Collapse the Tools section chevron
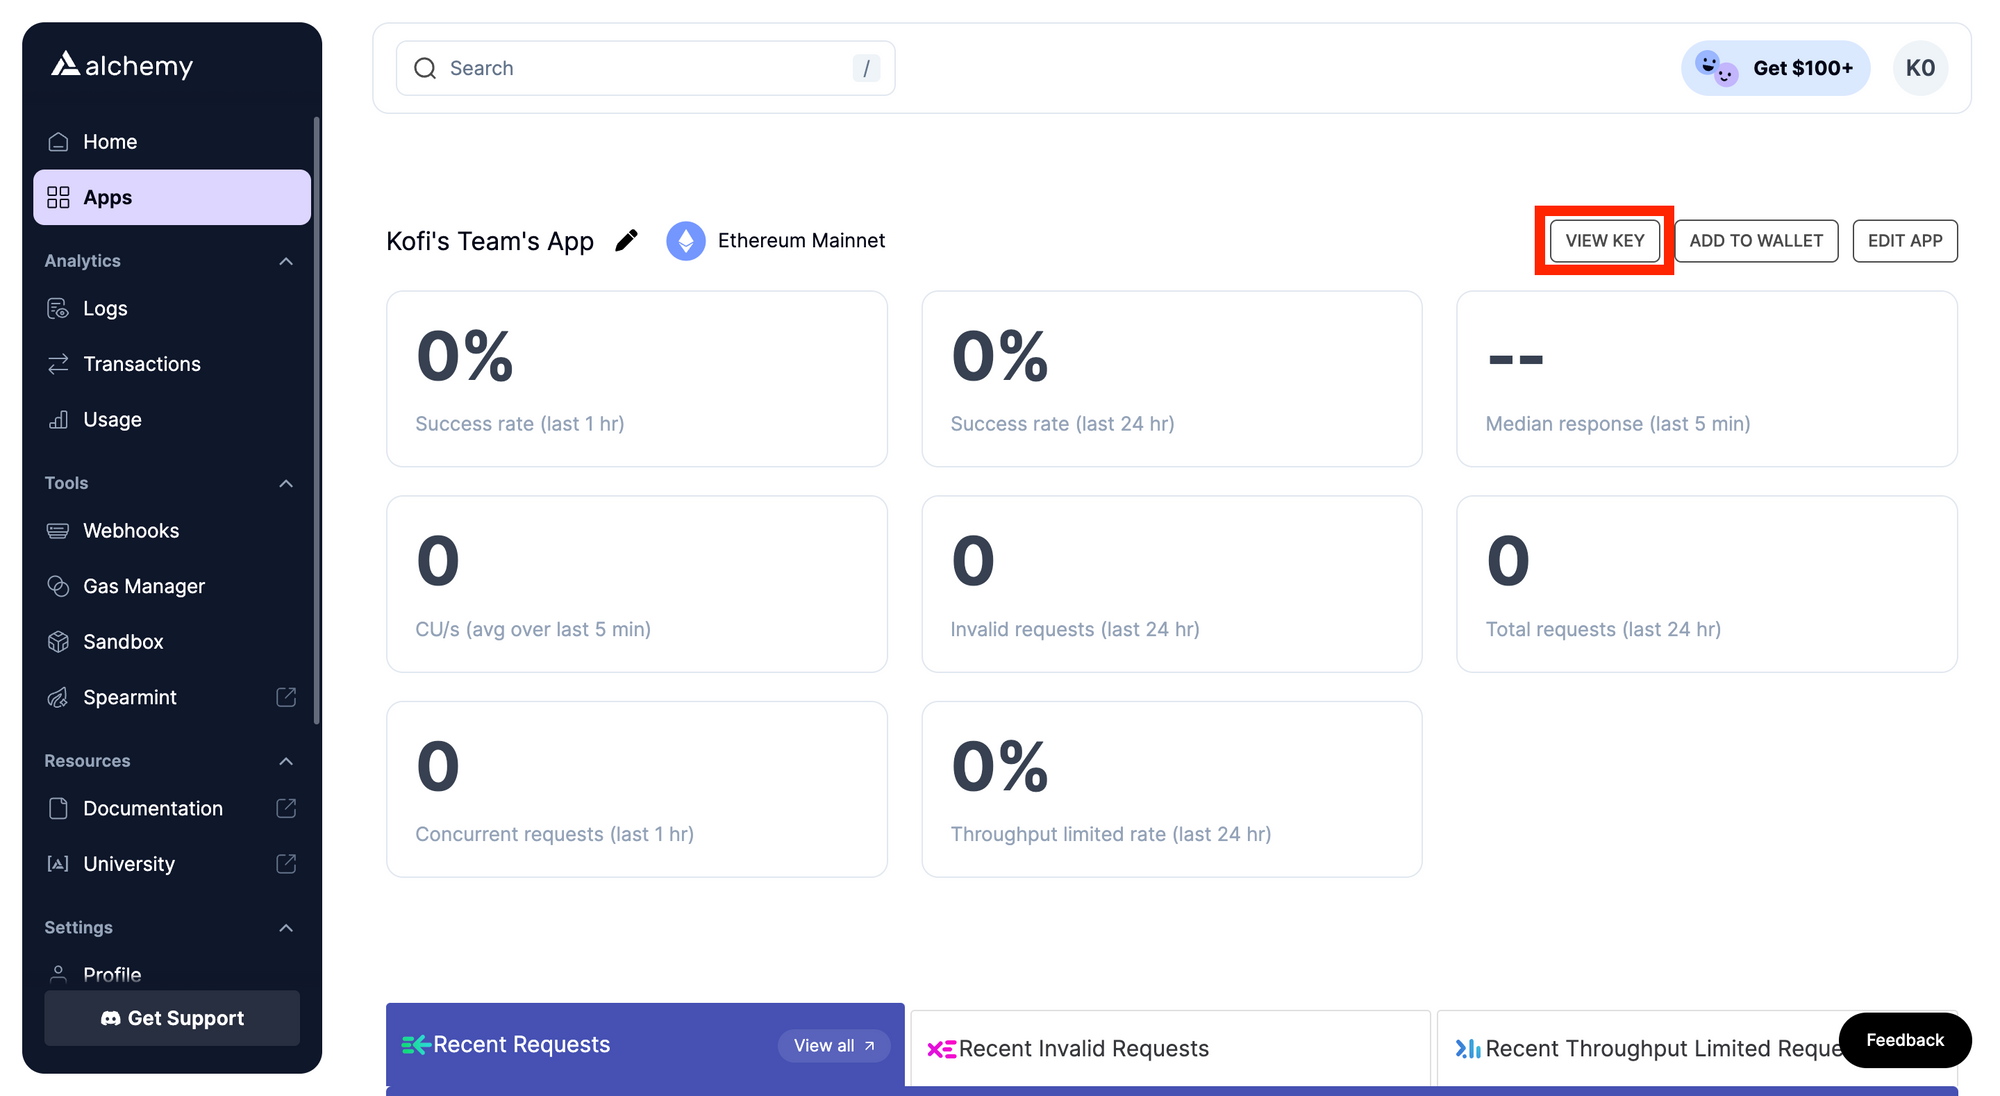This screenshot has height=1096, width=2000. [286, 483]
